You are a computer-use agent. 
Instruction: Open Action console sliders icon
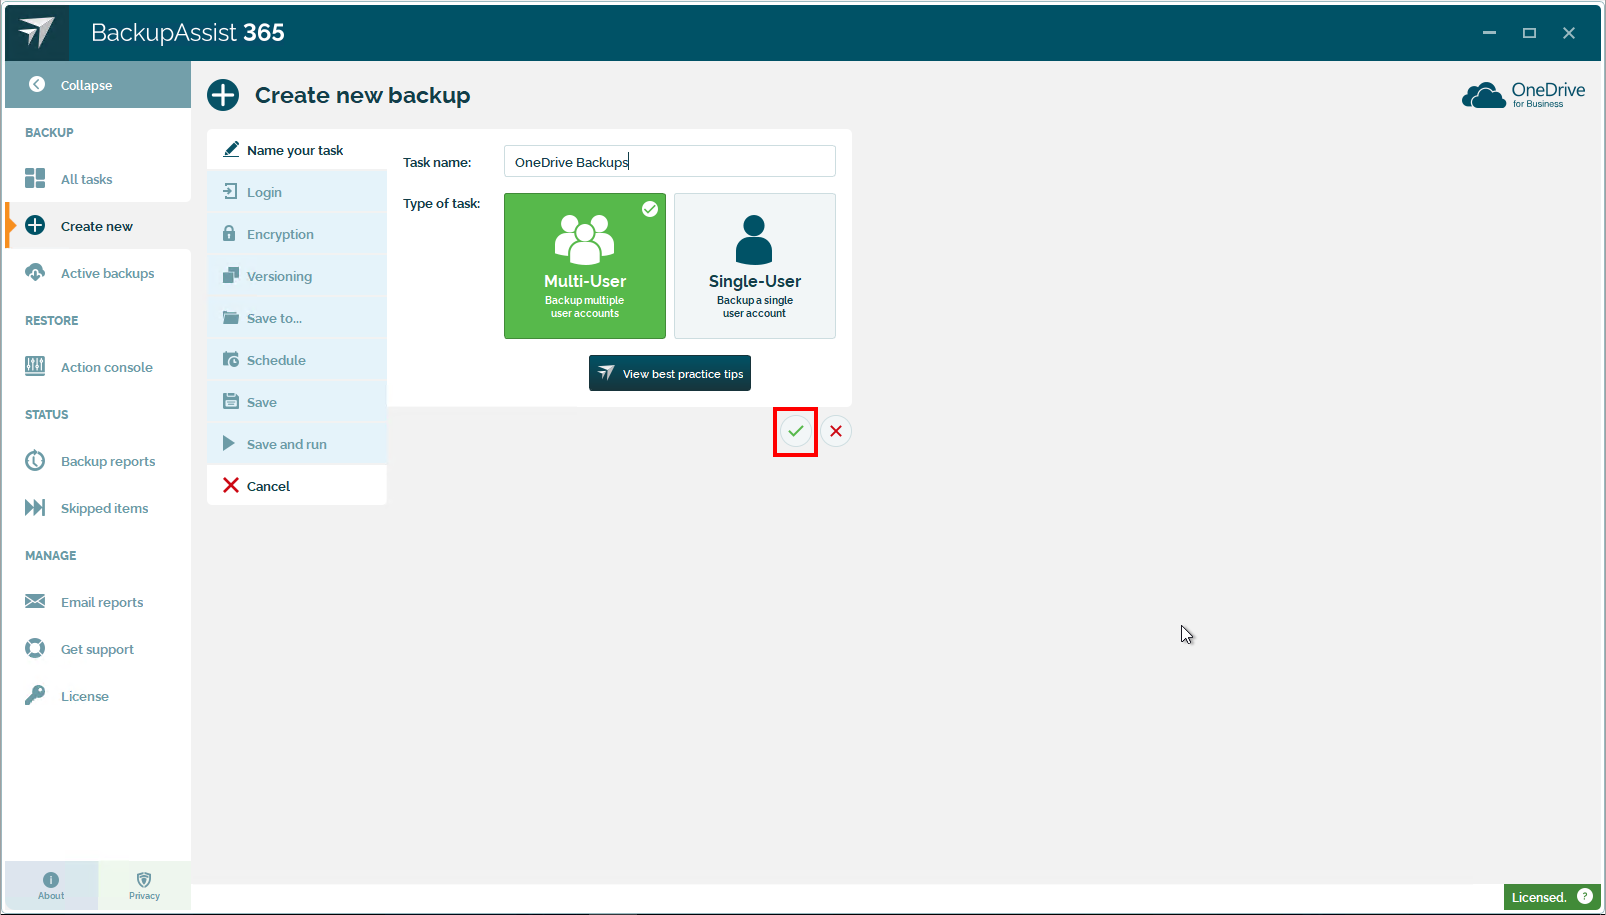point(35,366)
